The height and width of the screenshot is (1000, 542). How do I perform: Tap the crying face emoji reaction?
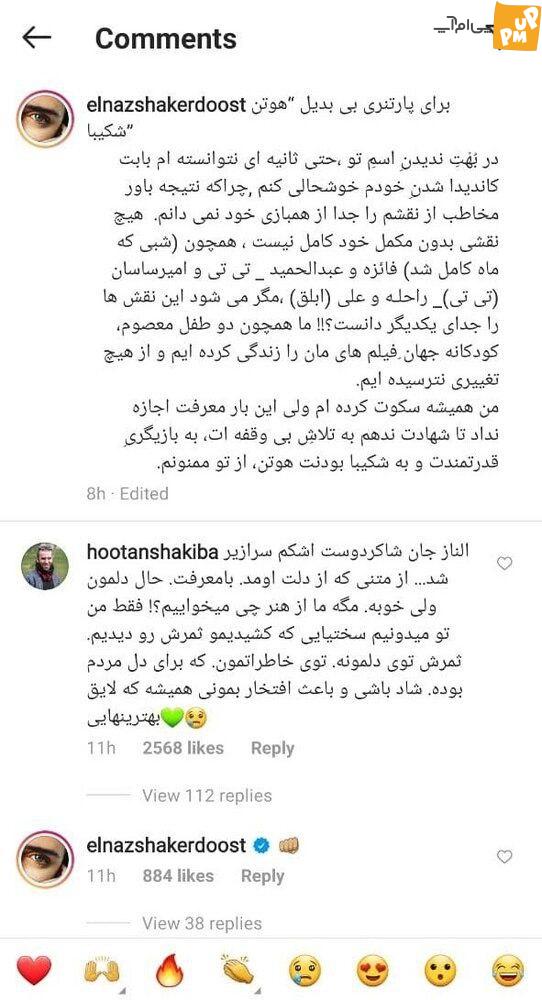point(305,971)
